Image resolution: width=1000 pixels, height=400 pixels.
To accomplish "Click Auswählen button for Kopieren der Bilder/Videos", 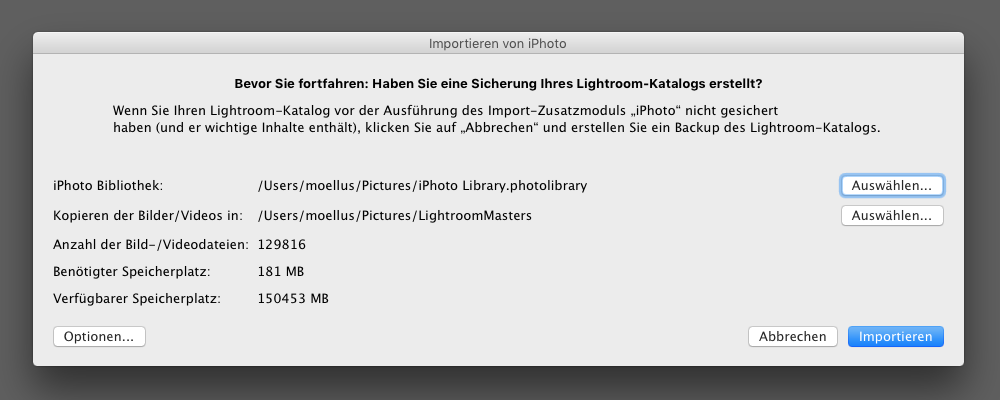I will click(892, 216).
